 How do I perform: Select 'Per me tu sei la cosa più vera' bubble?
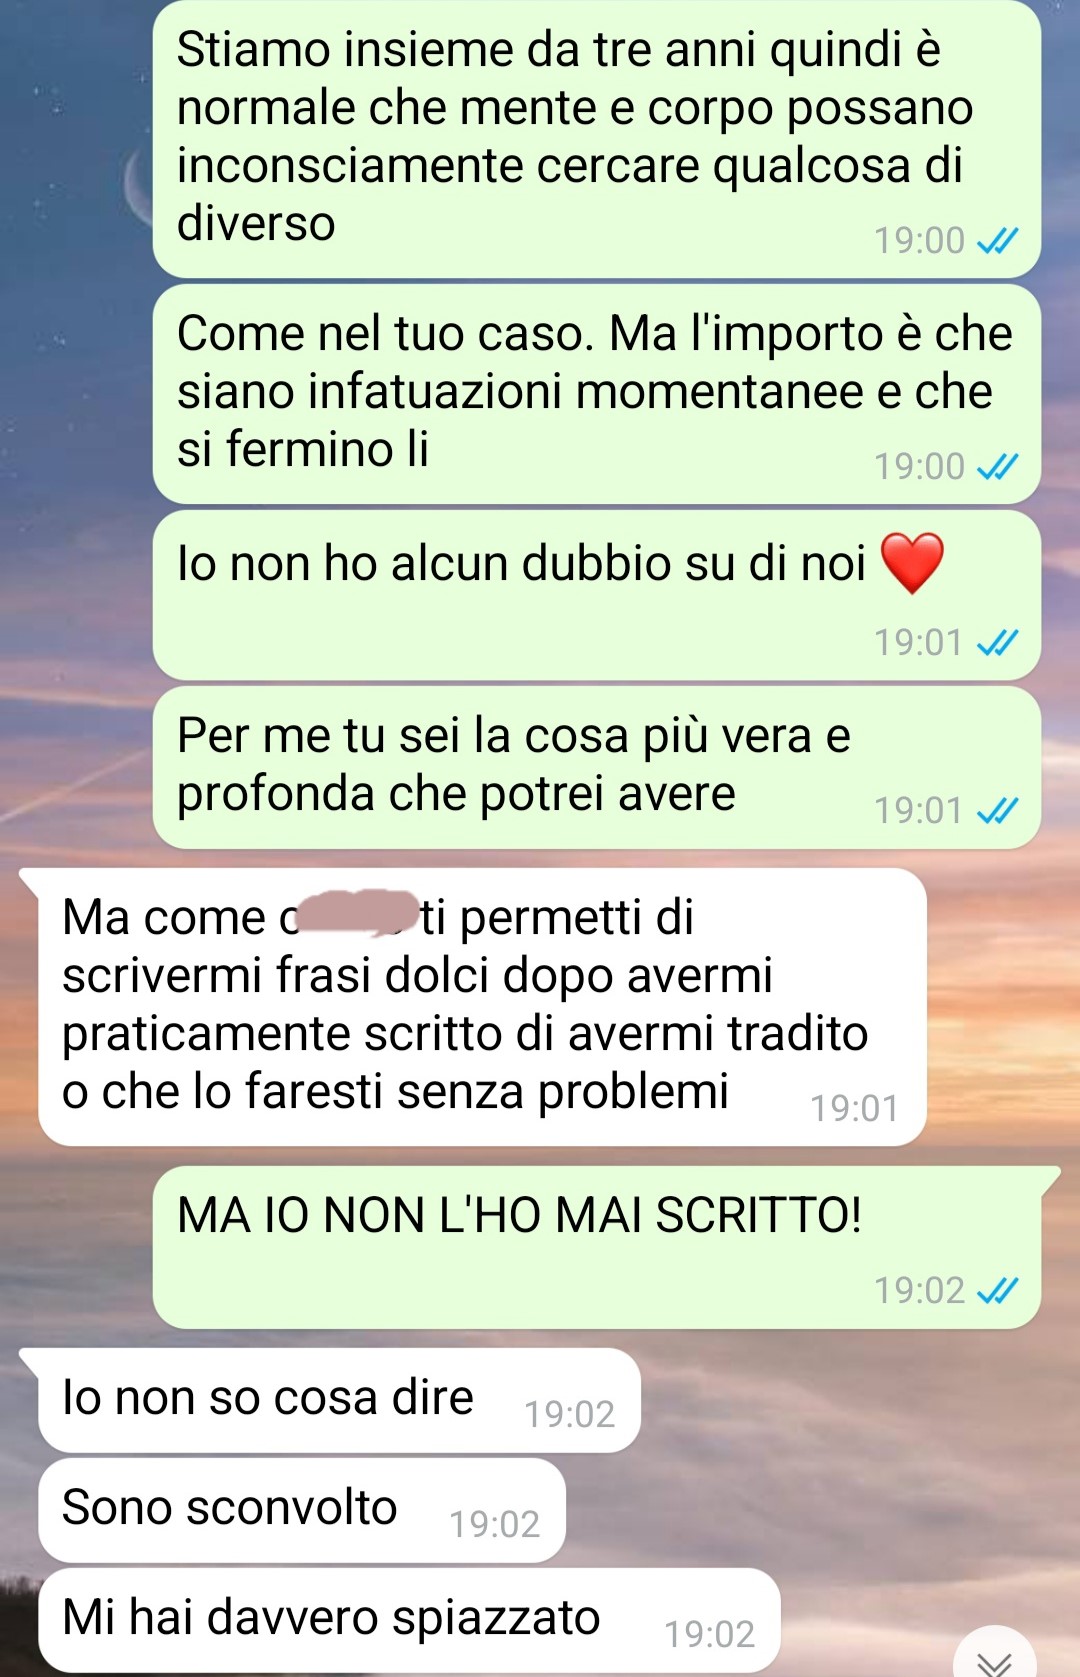(597, 767)
